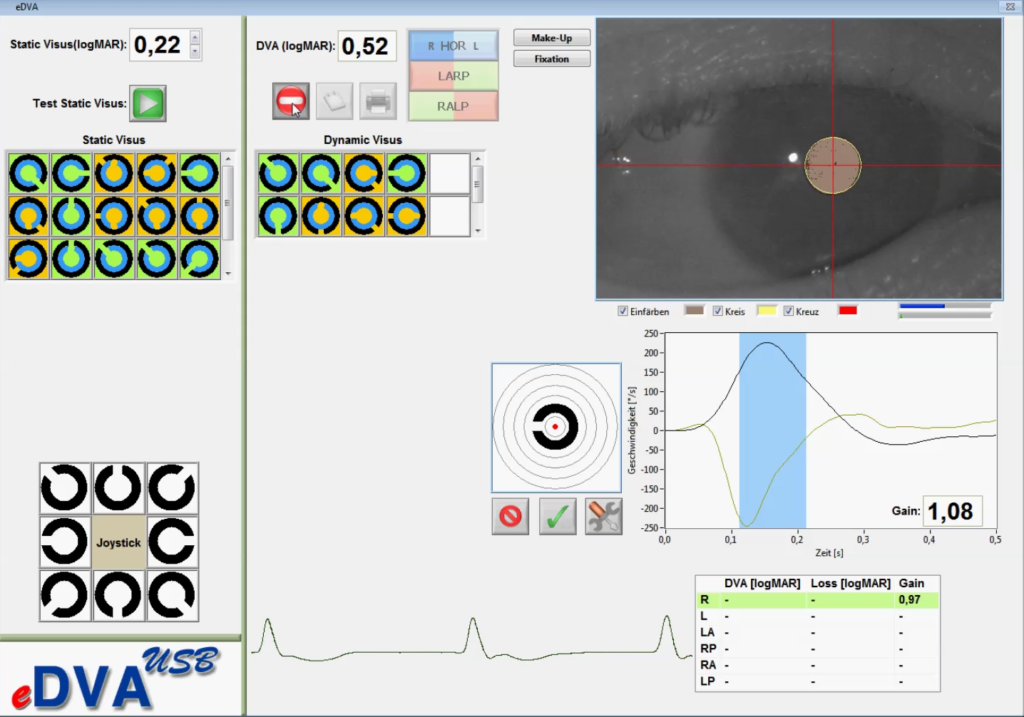Screen dimensions: 1024x717
Task: Increment the Static Visus value with up arrow
Action: (194, 37)
